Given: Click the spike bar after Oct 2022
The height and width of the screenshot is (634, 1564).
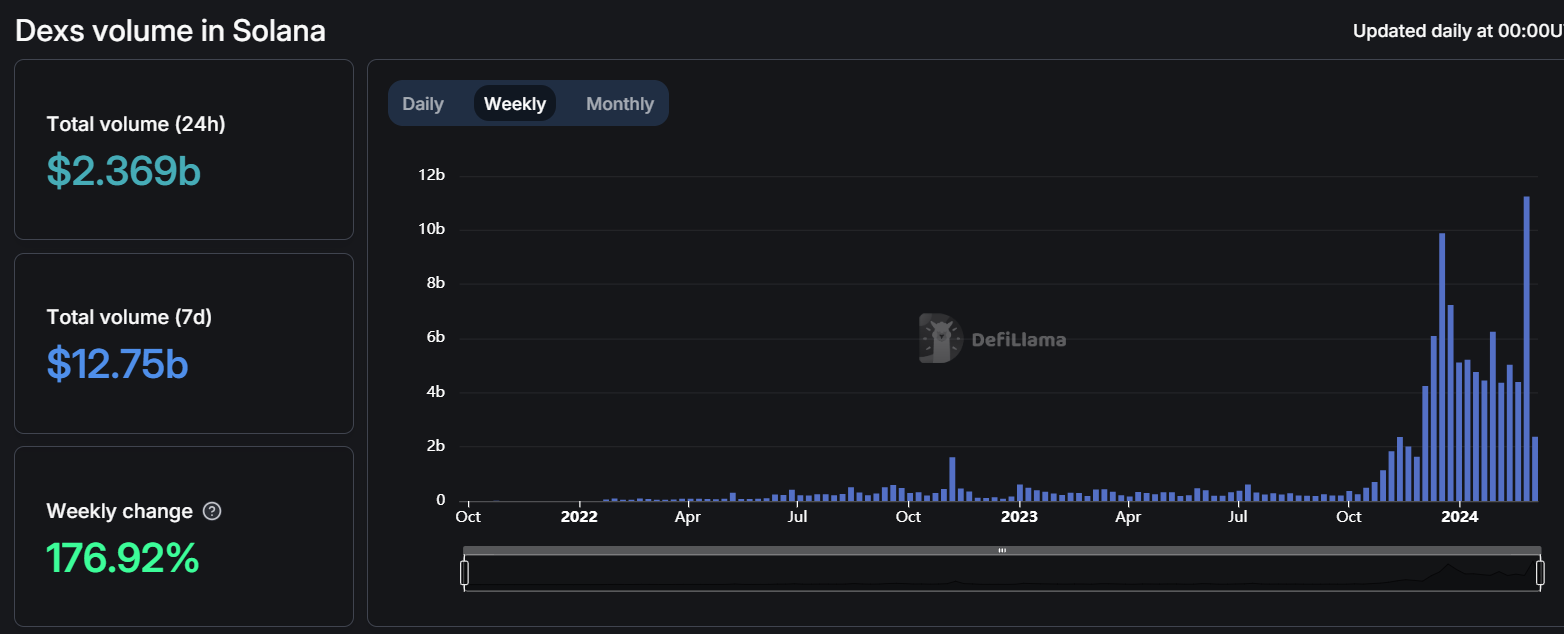Looking at the screenshot, I should [x=952, y=479].
